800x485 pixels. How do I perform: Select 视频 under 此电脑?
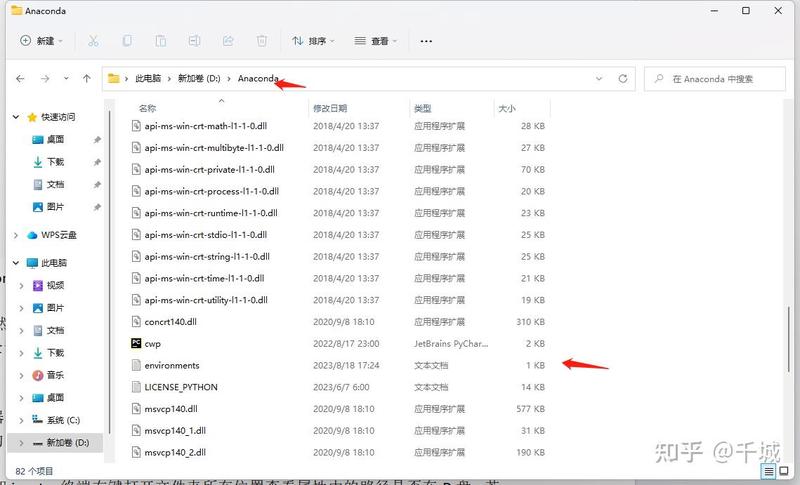[55, 285]
